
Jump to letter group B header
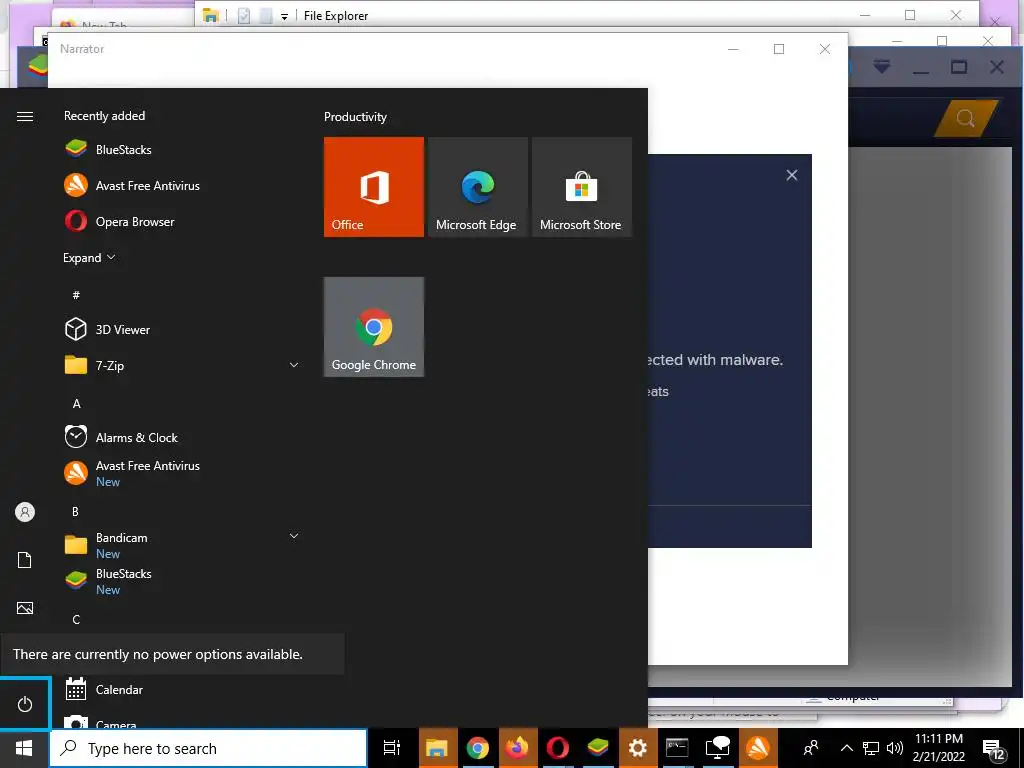[75, 511]
